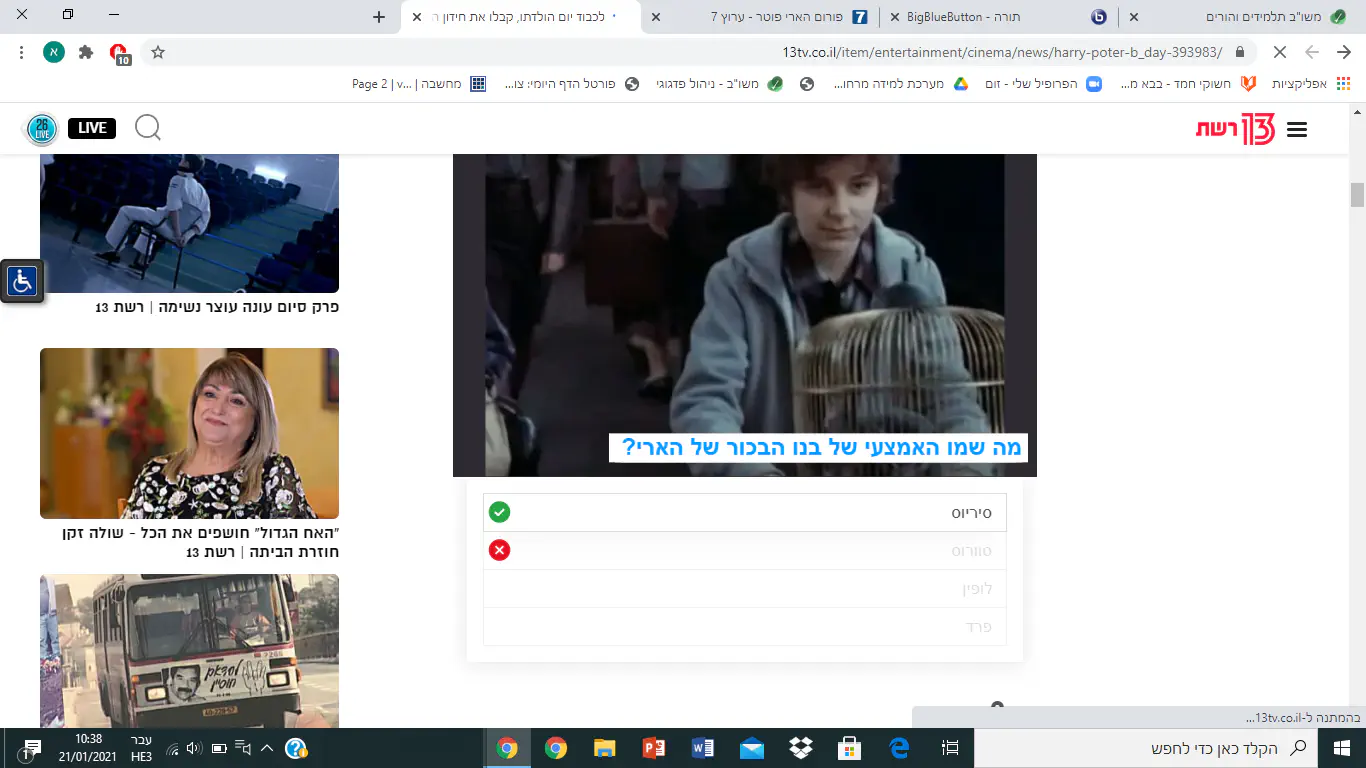Open the channel 26 live icon
This screenshot has height=768, width=1366.
pyautogui.click(x=41, y=128)
